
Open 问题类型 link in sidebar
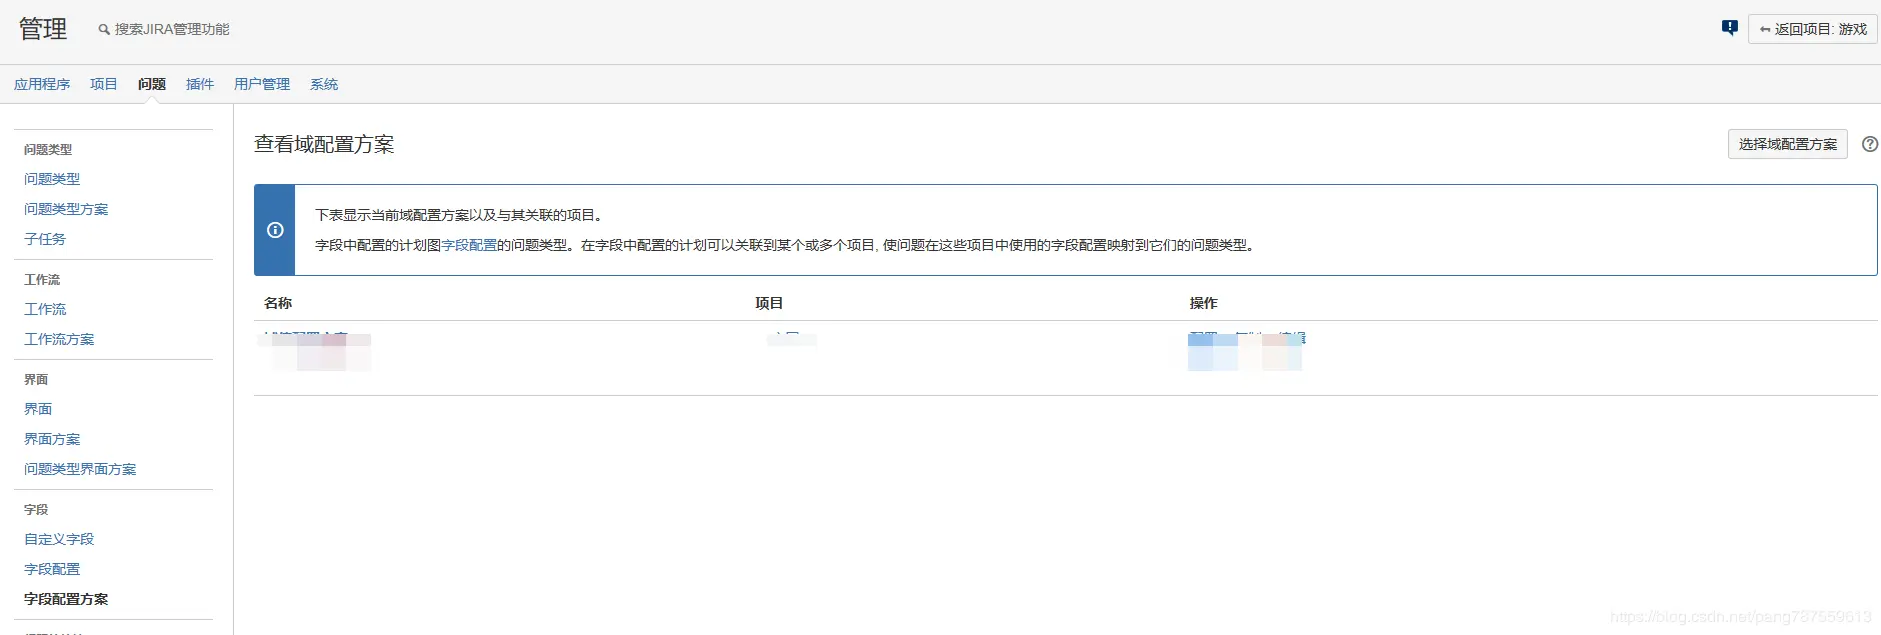pos(52,179)
